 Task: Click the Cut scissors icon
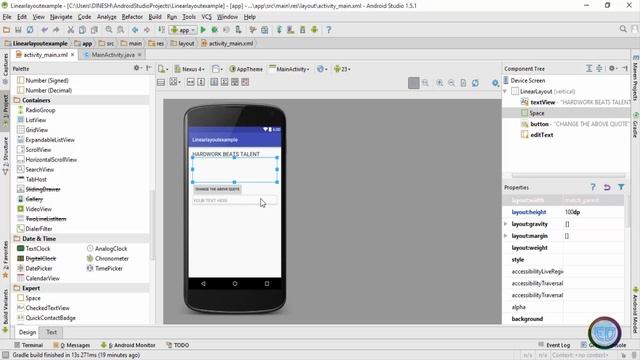click(x=70, y=30)
